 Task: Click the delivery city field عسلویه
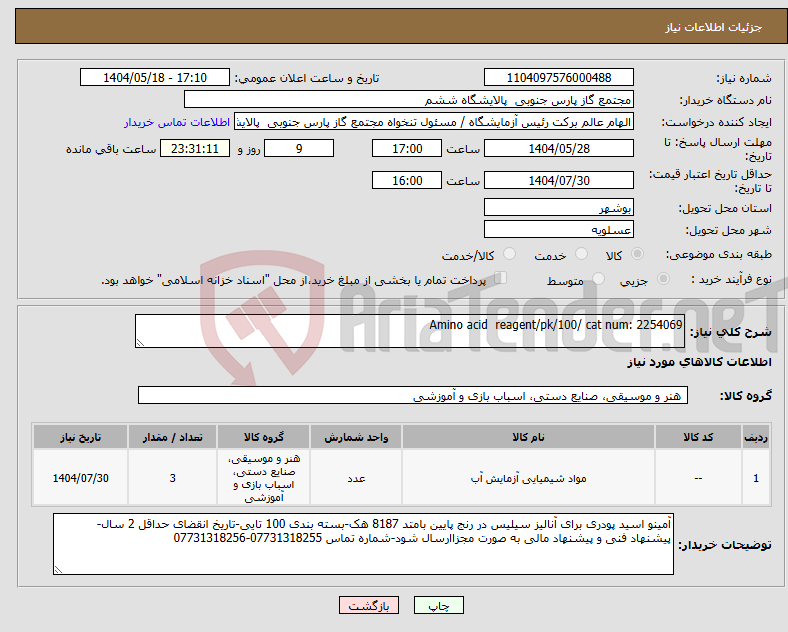click(558, 230)
